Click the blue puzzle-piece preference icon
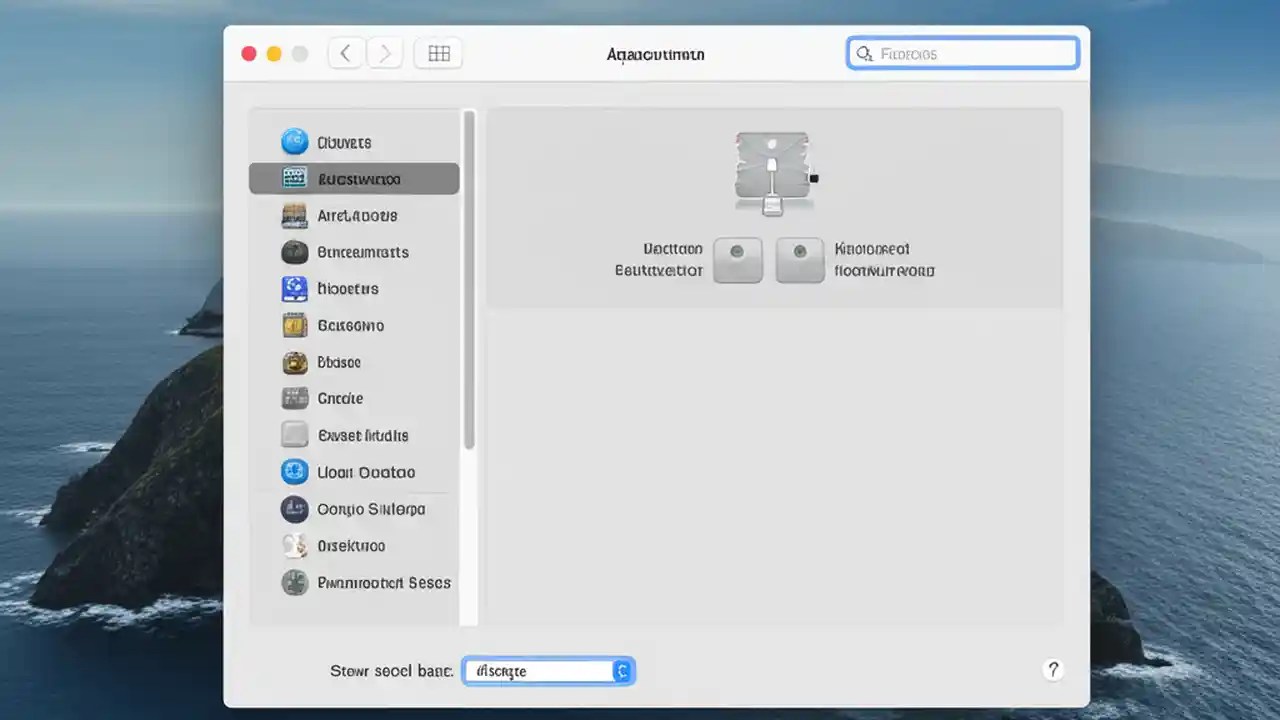Viewport: 1280px width, 720px height. coord(294,288)
